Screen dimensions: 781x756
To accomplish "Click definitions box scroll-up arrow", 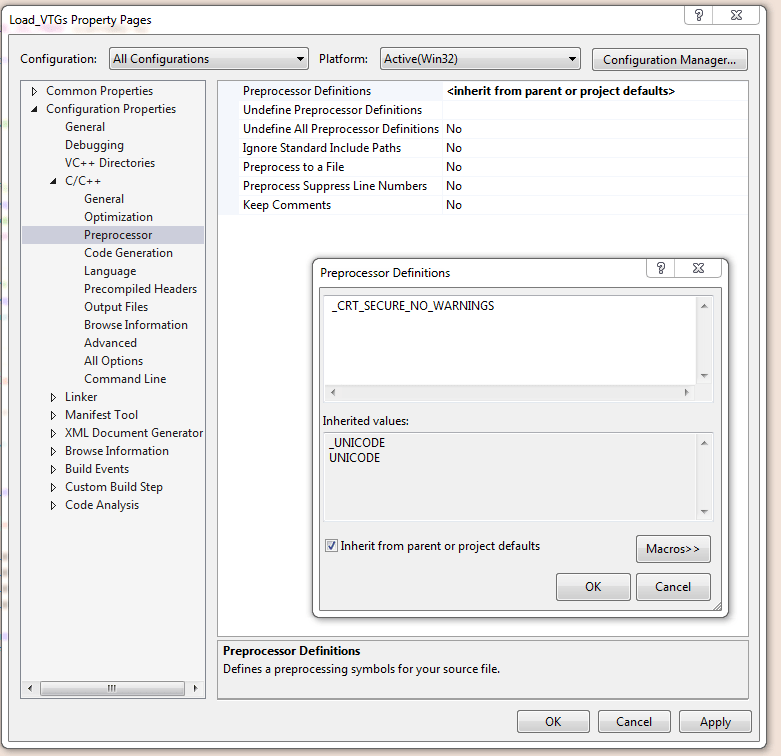I will pyautogui.click(x=704, y=306).
